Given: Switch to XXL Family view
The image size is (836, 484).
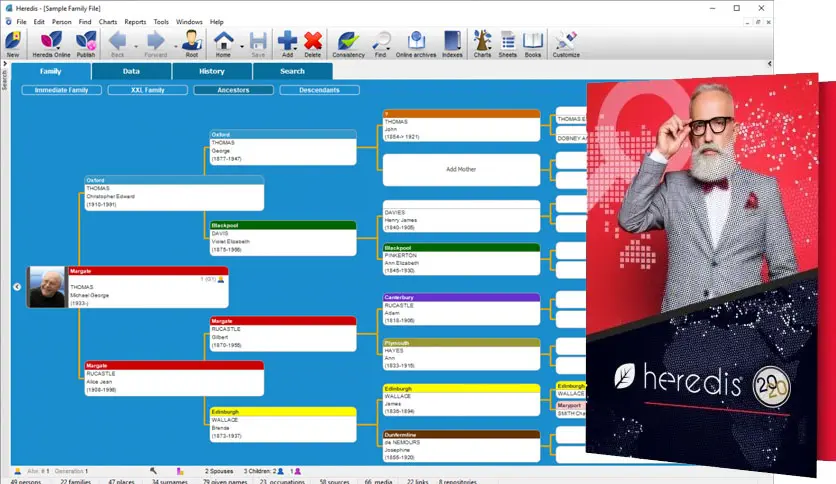Looking at the screenshot, I should pyautogui.click(x=149, y=90).
